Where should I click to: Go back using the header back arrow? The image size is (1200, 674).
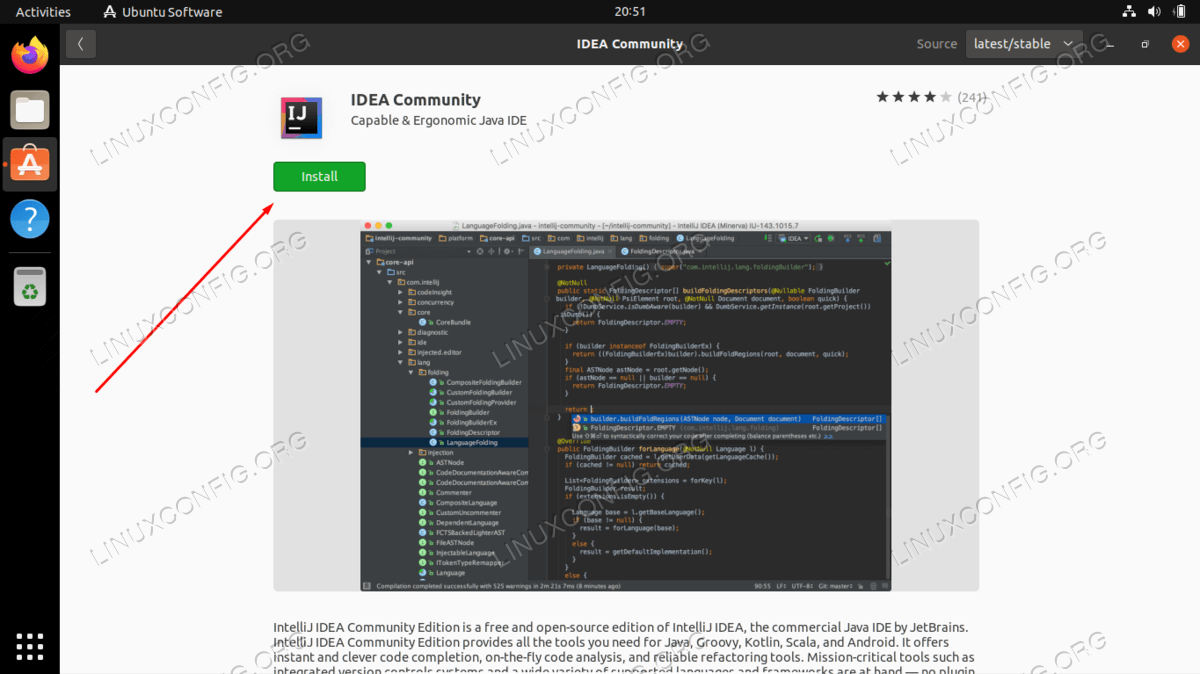(x=80, y=44)
